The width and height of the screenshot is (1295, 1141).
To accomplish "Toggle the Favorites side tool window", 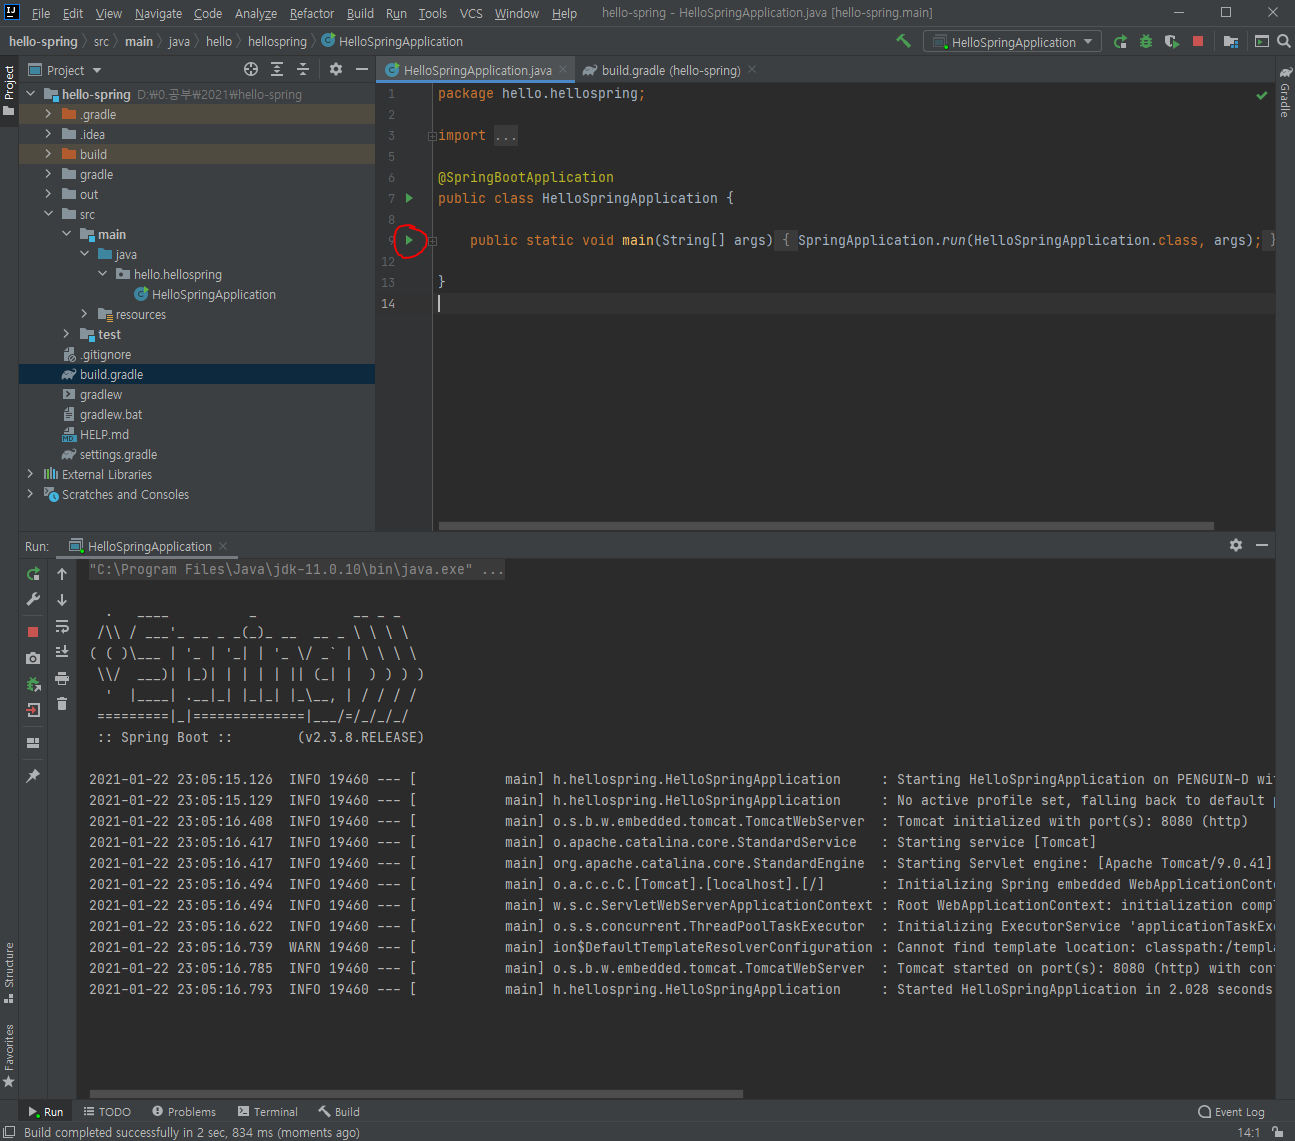I will coord(9,1055).
